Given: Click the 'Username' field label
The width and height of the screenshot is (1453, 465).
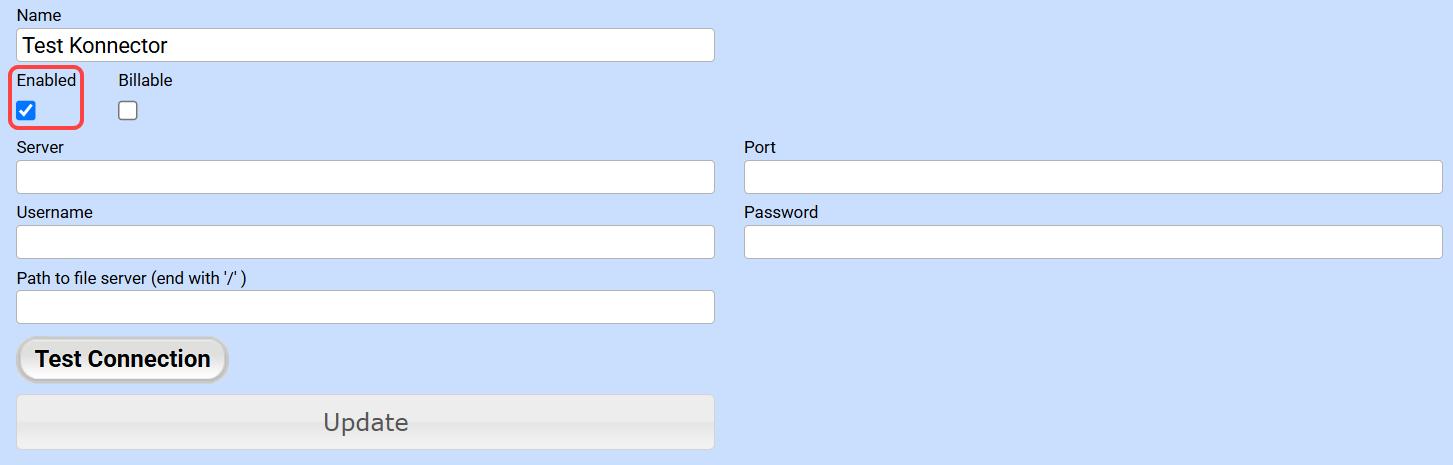Looking at the screenshot, I should (x=54, y=212).
